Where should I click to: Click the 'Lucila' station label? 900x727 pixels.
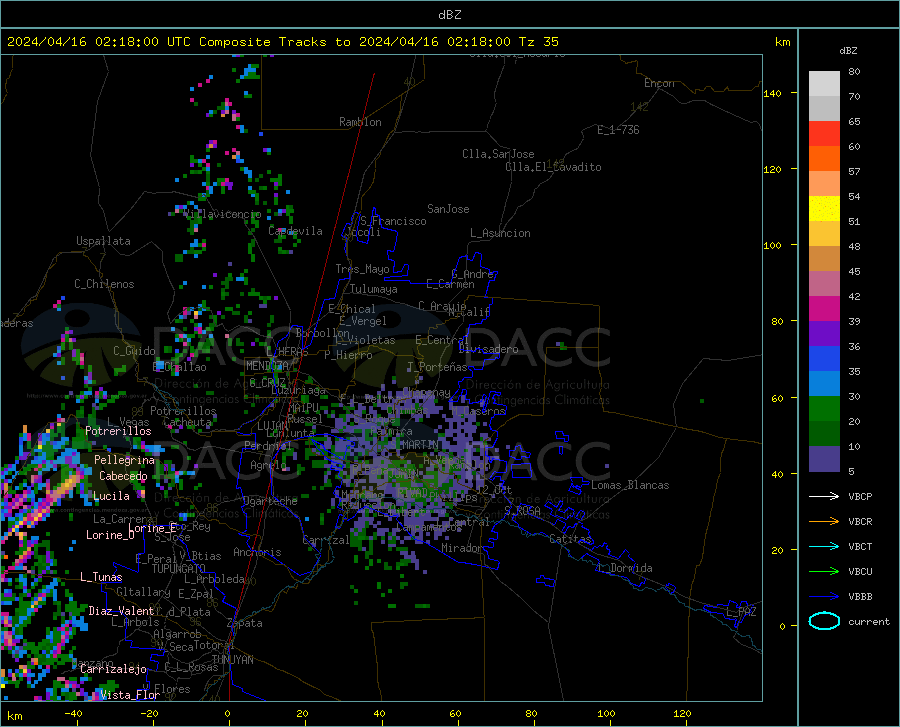point(111,496)
